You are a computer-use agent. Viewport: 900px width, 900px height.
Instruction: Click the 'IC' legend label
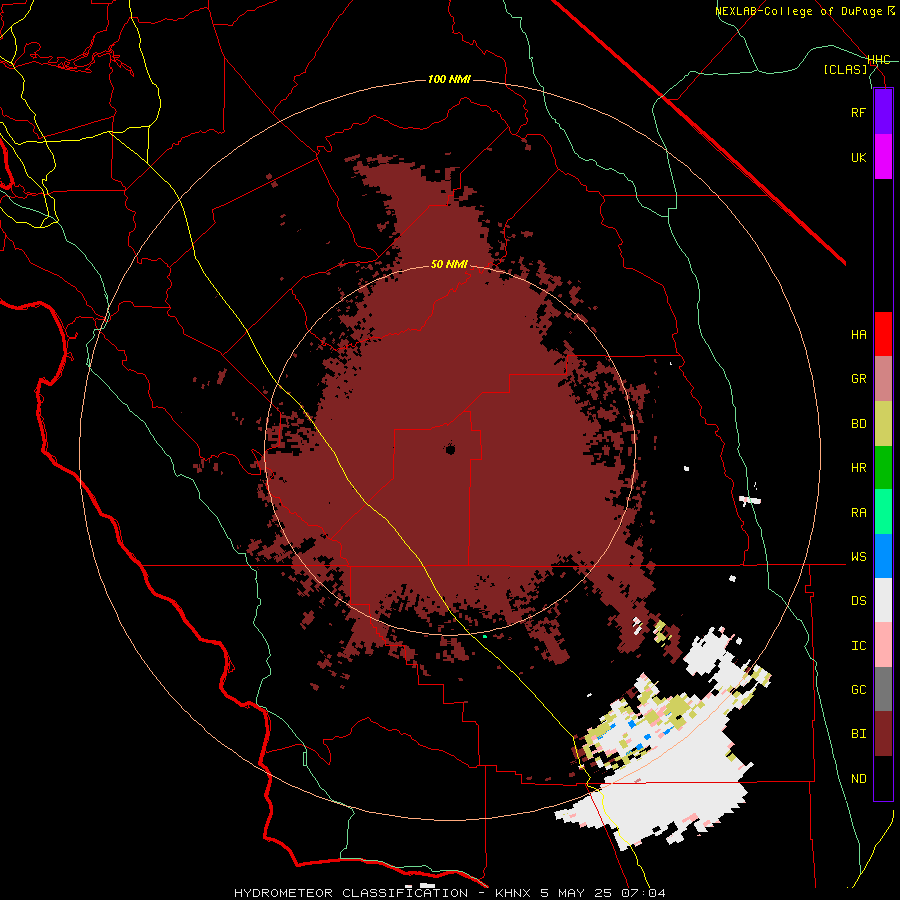pos(858,646)
